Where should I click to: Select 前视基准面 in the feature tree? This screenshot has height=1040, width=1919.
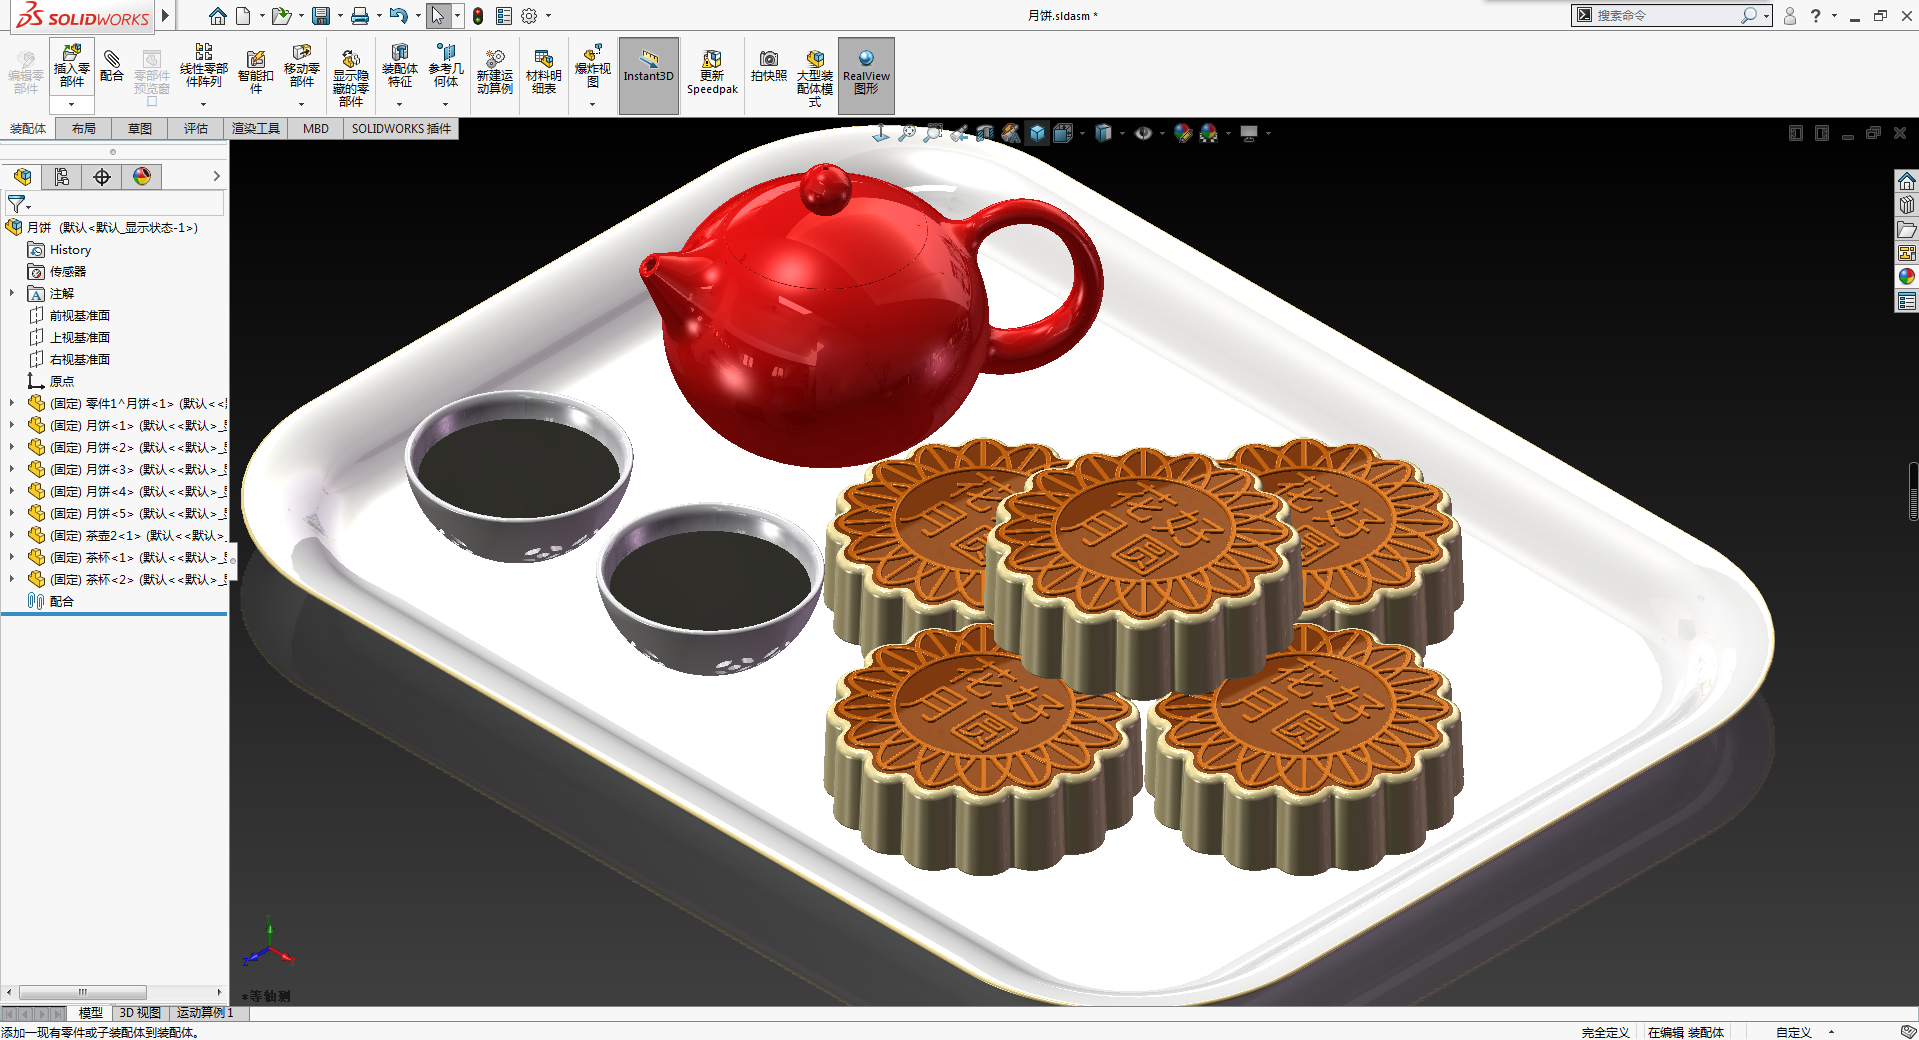click(80, 315)
